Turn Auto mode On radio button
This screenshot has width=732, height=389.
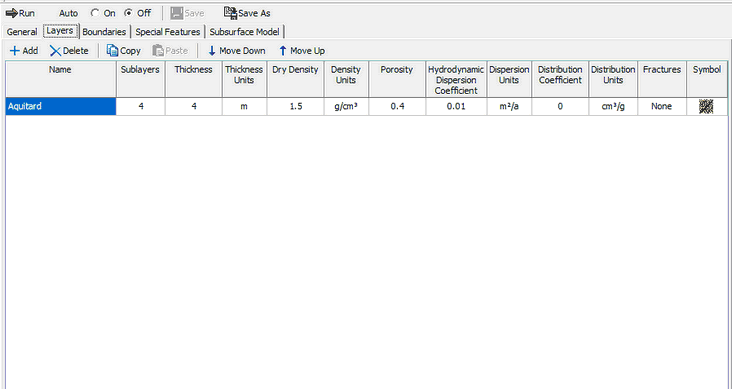point(95,13)
